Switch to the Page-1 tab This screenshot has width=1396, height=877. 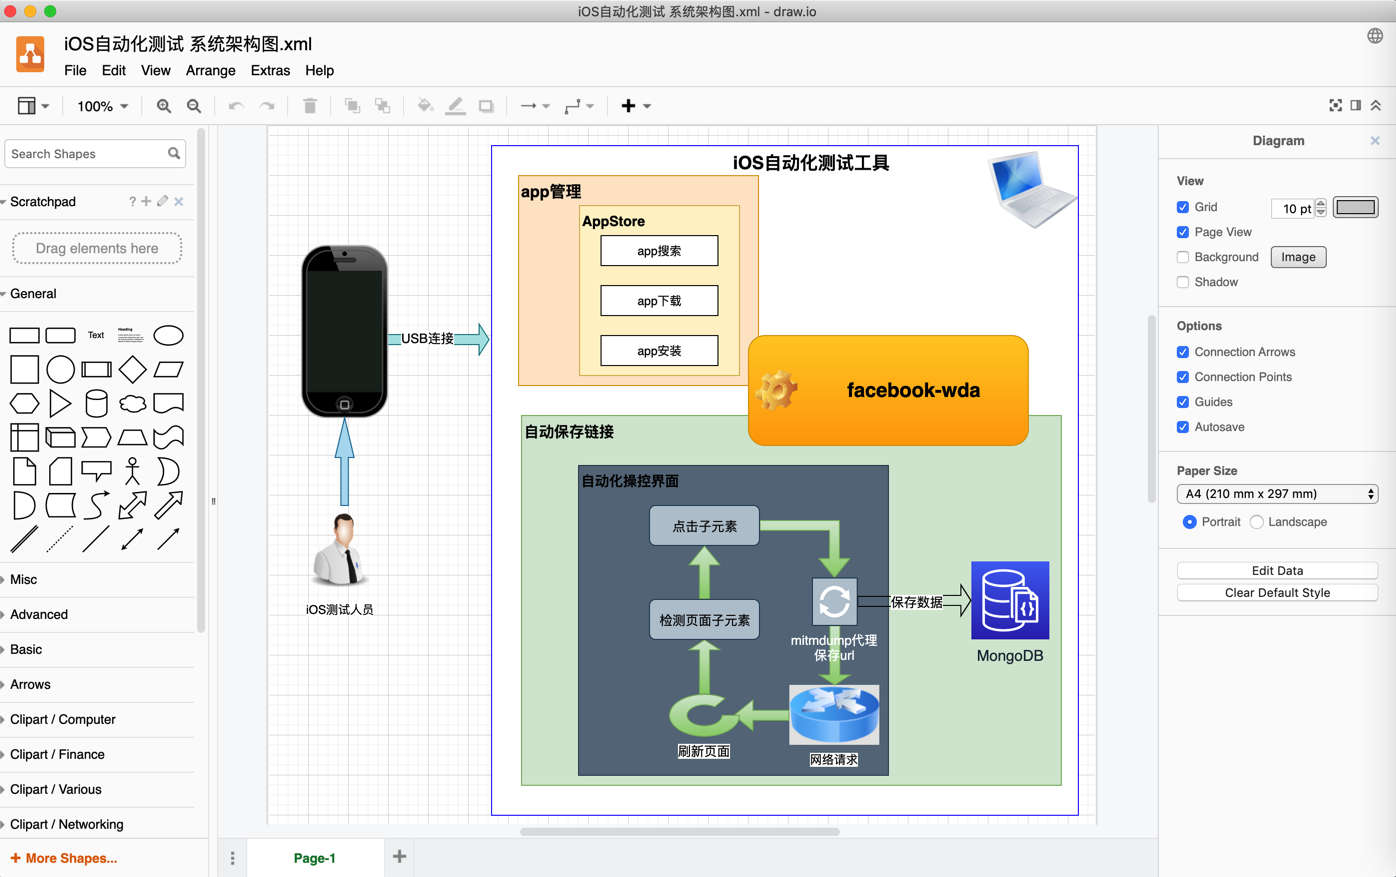pyautogui.click(x=315, y=858)
